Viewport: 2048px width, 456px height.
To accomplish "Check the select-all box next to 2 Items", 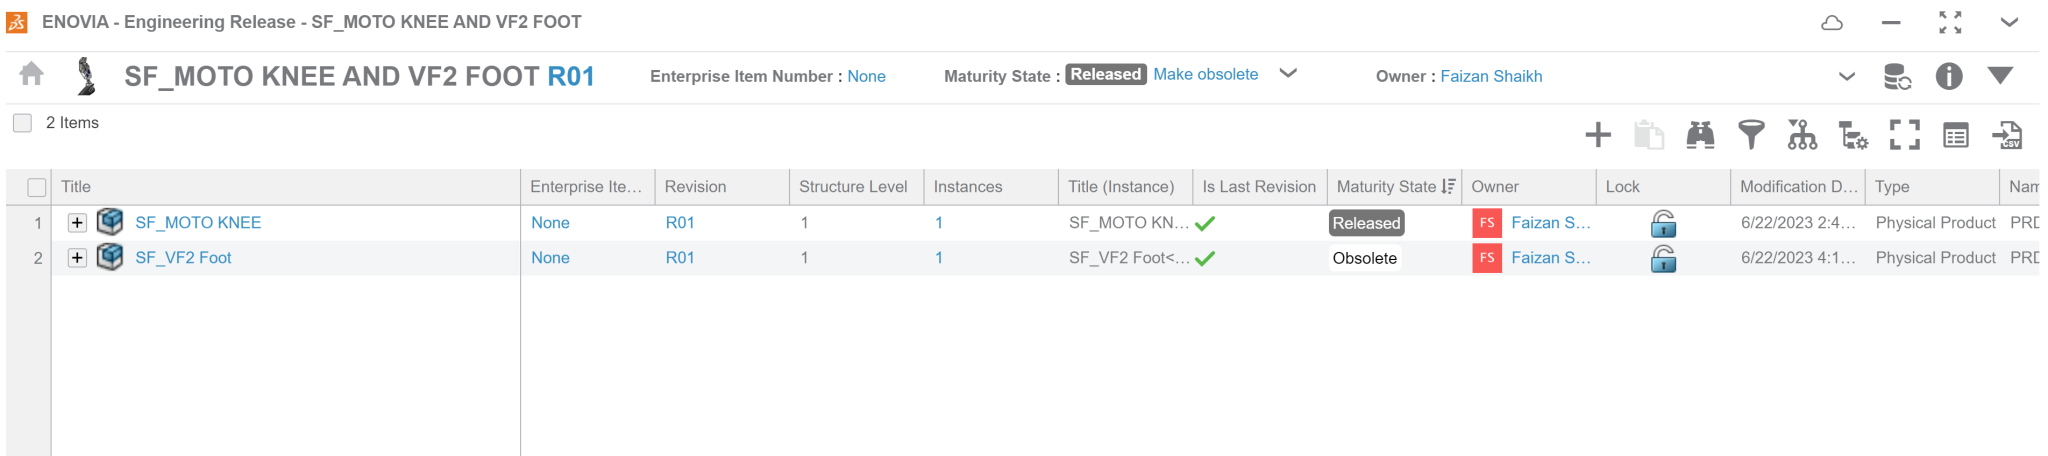I will click(x=22, y=123).
